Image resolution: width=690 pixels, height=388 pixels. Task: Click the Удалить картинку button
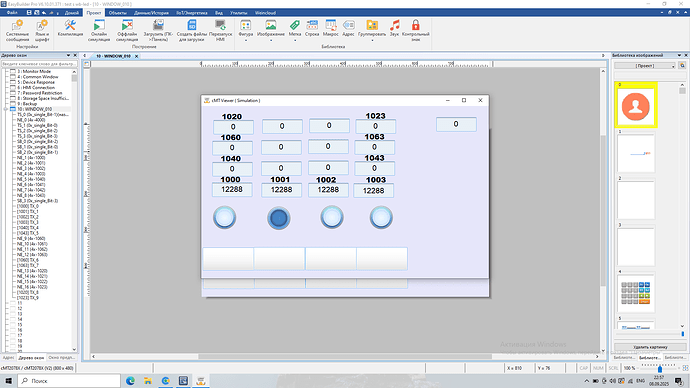pos(650,347)
